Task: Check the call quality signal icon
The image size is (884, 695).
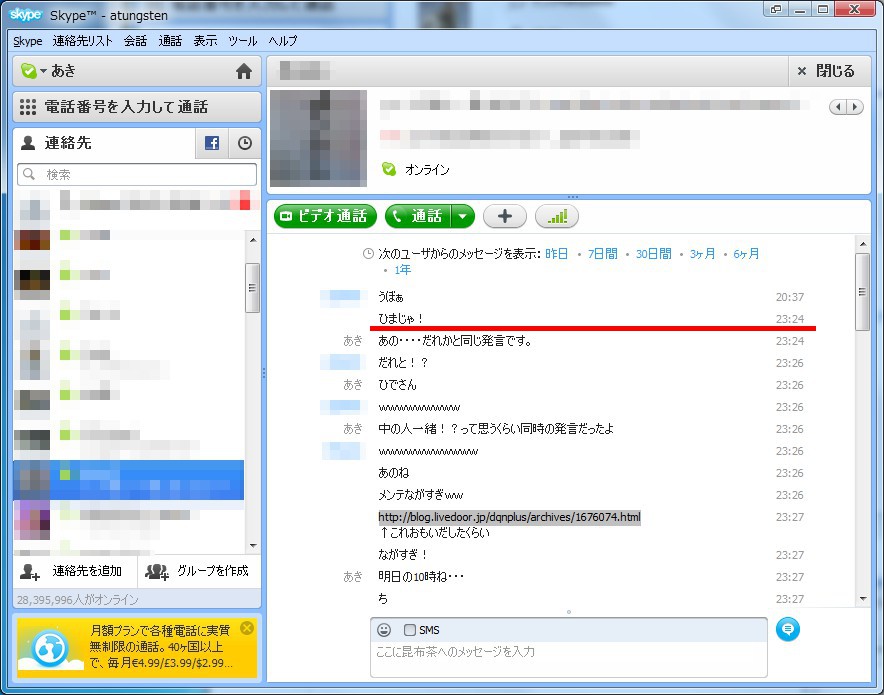Action: pos(556,216)
